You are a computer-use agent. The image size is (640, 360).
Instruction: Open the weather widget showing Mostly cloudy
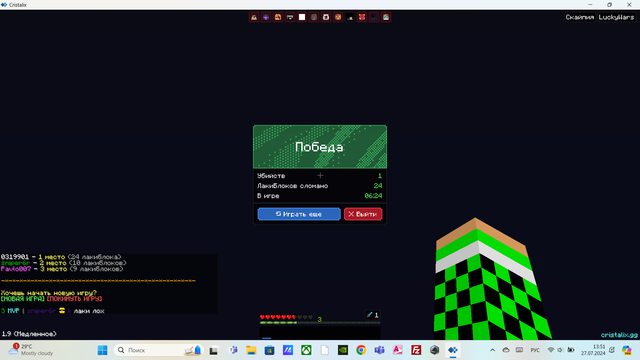31,350
